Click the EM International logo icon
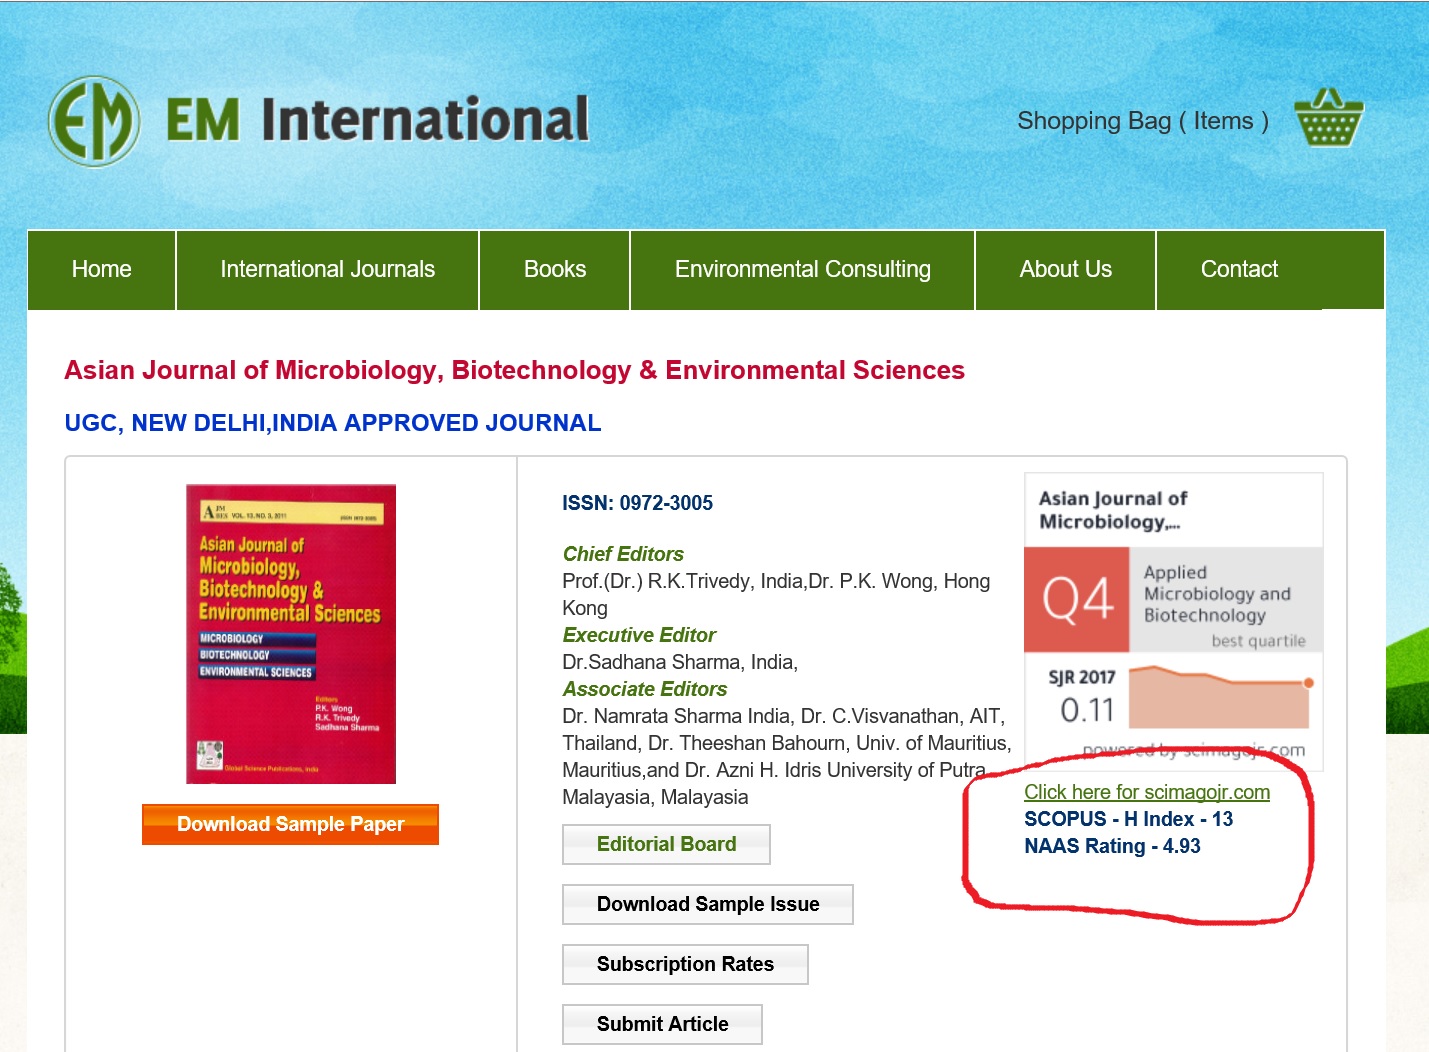Viewport: 1429px width, 1052px height. [x=94, y=121]
